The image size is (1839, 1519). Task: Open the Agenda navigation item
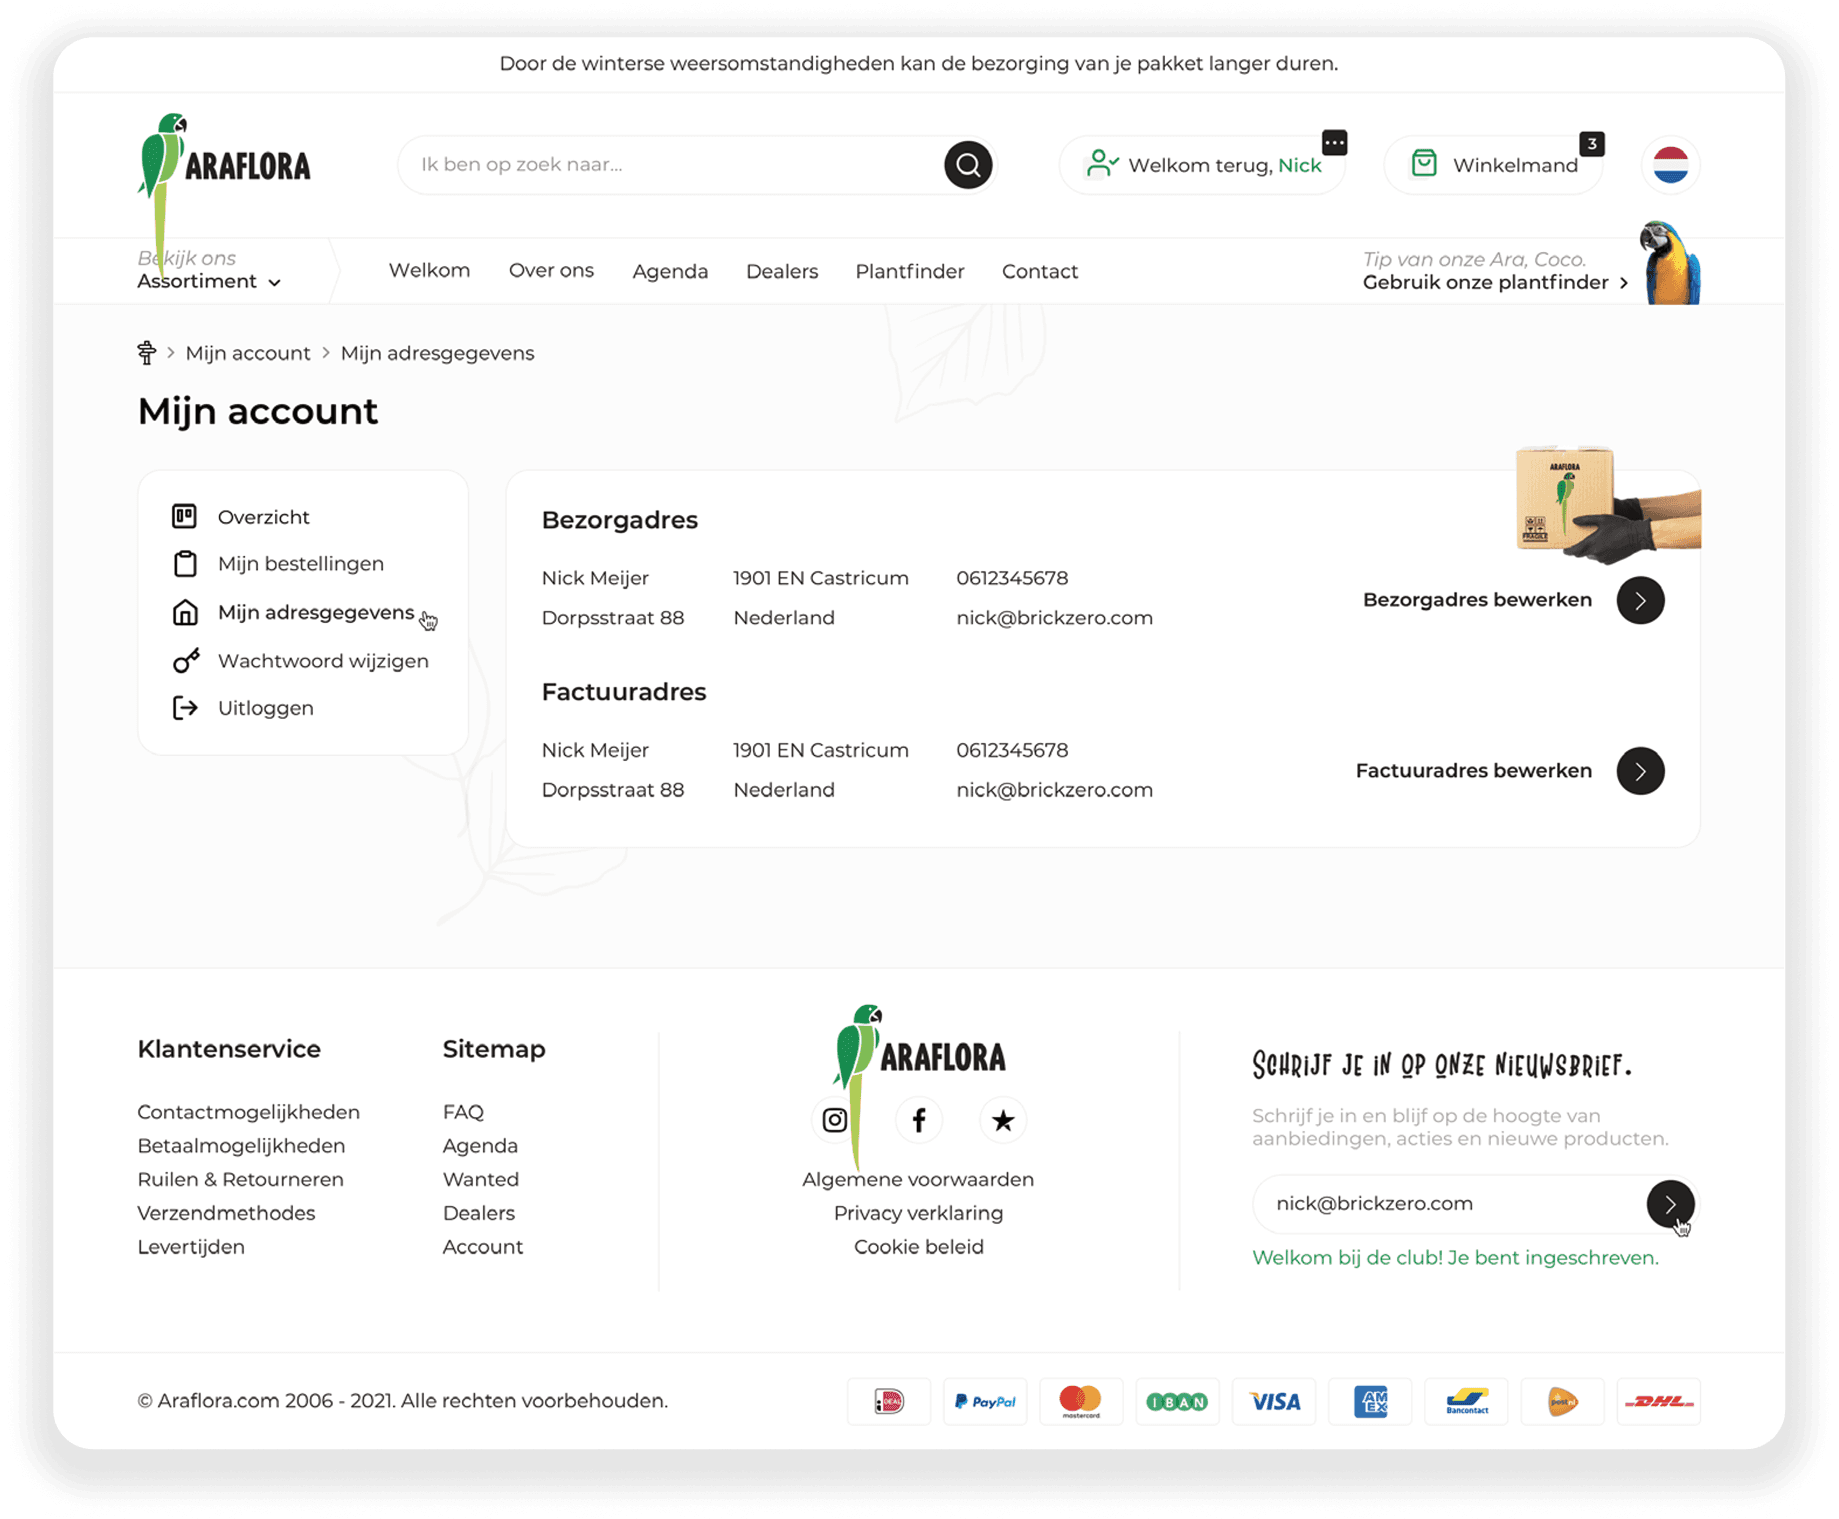click(x=670, y=272)
